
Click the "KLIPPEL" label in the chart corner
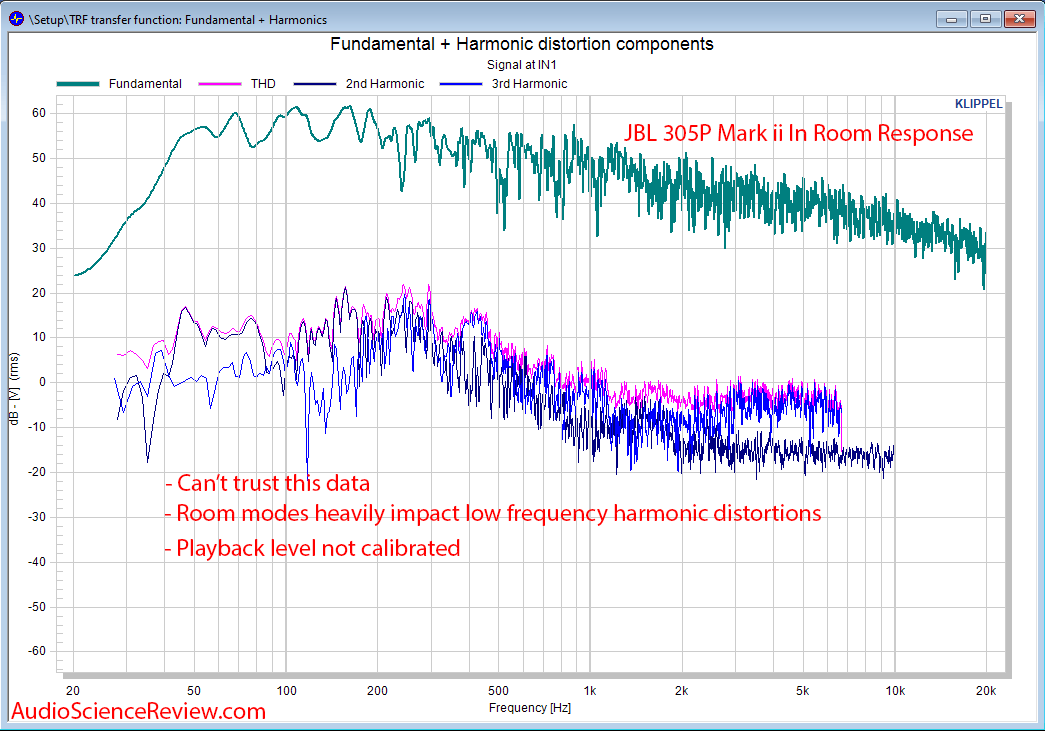pos(978,104)
